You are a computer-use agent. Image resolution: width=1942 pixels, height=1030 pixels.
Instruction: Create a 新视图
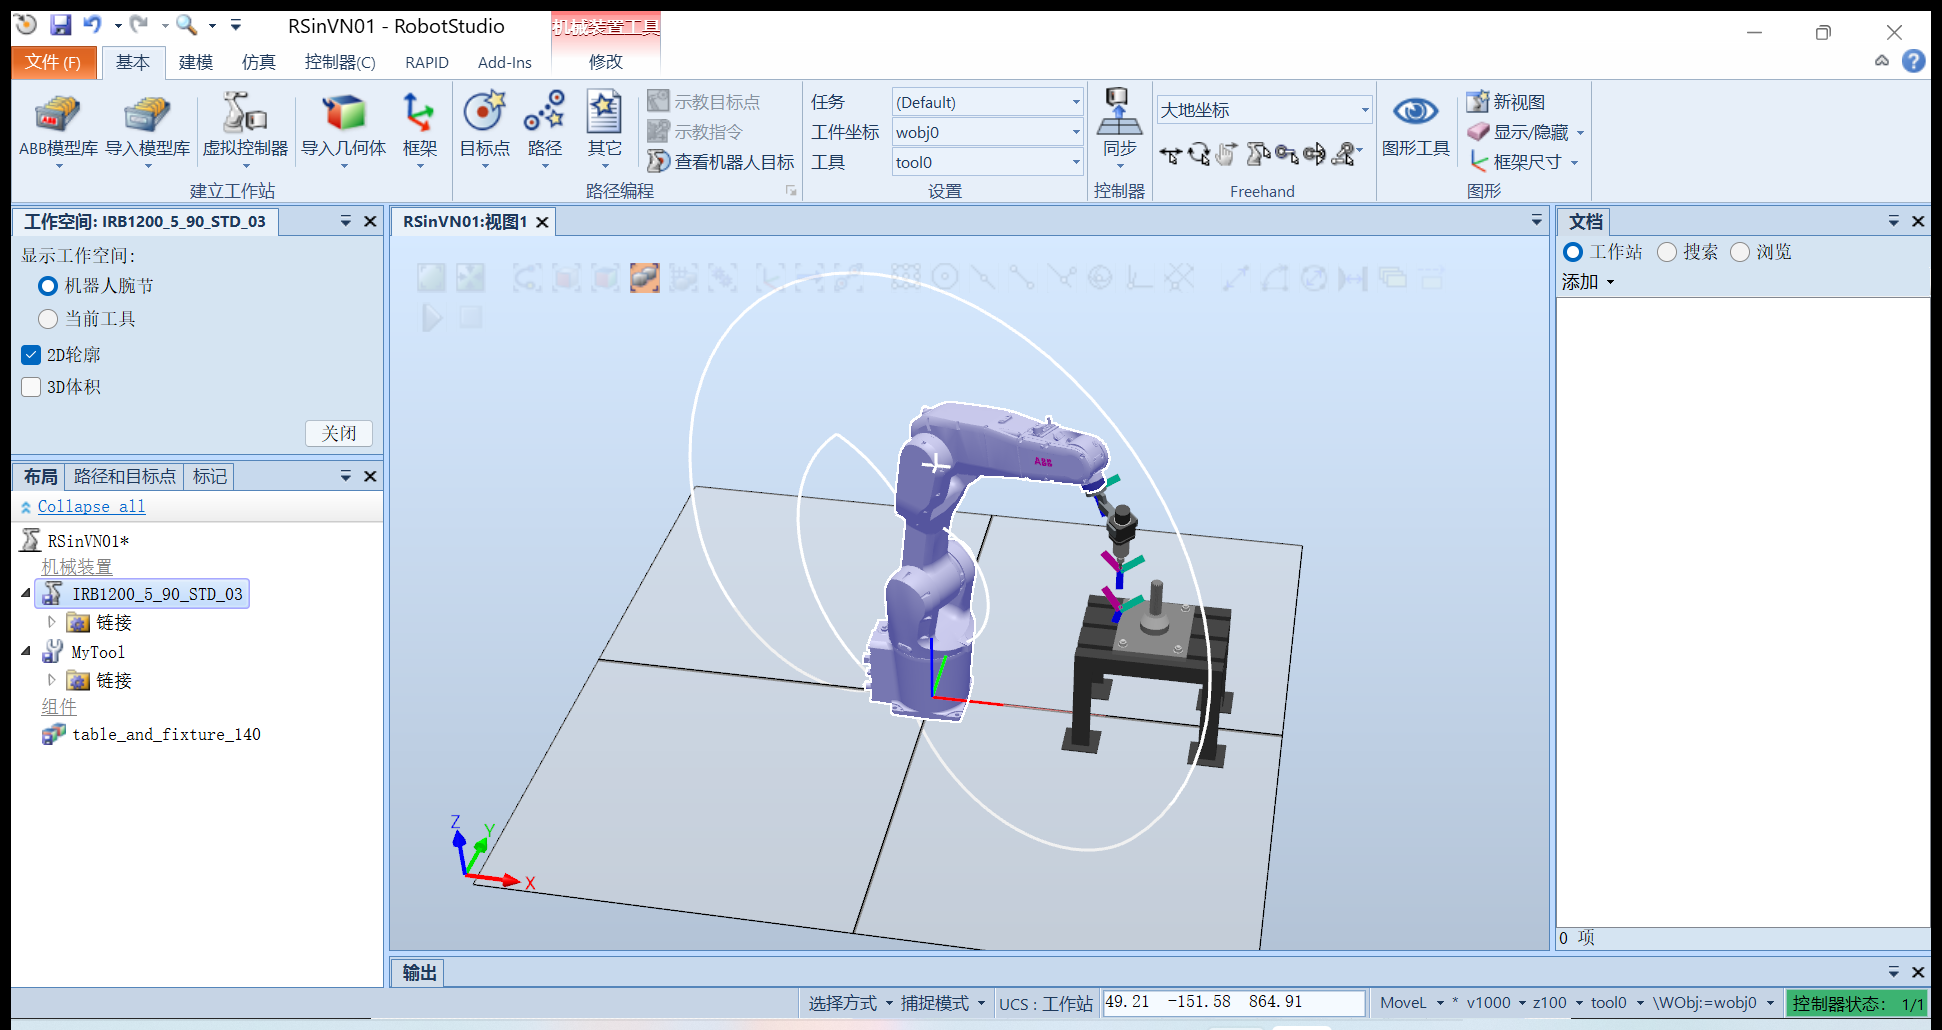pyautogui.click(x=1506, y=102)
